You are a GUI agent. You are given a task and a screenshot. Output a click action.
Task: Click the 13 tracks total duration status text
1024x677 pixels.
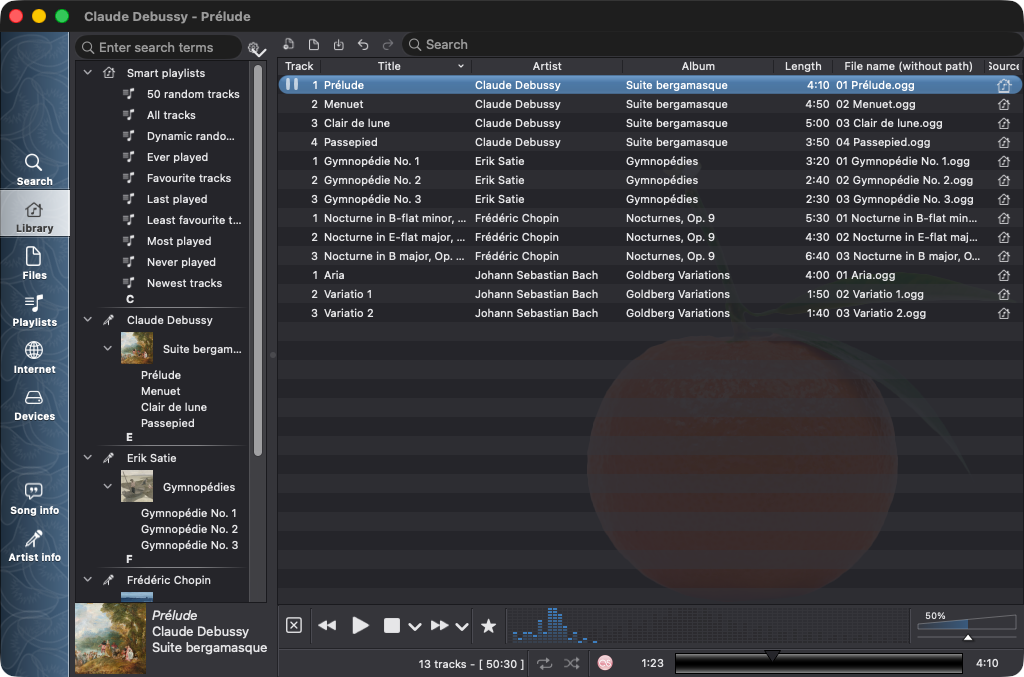pos(471,664)
